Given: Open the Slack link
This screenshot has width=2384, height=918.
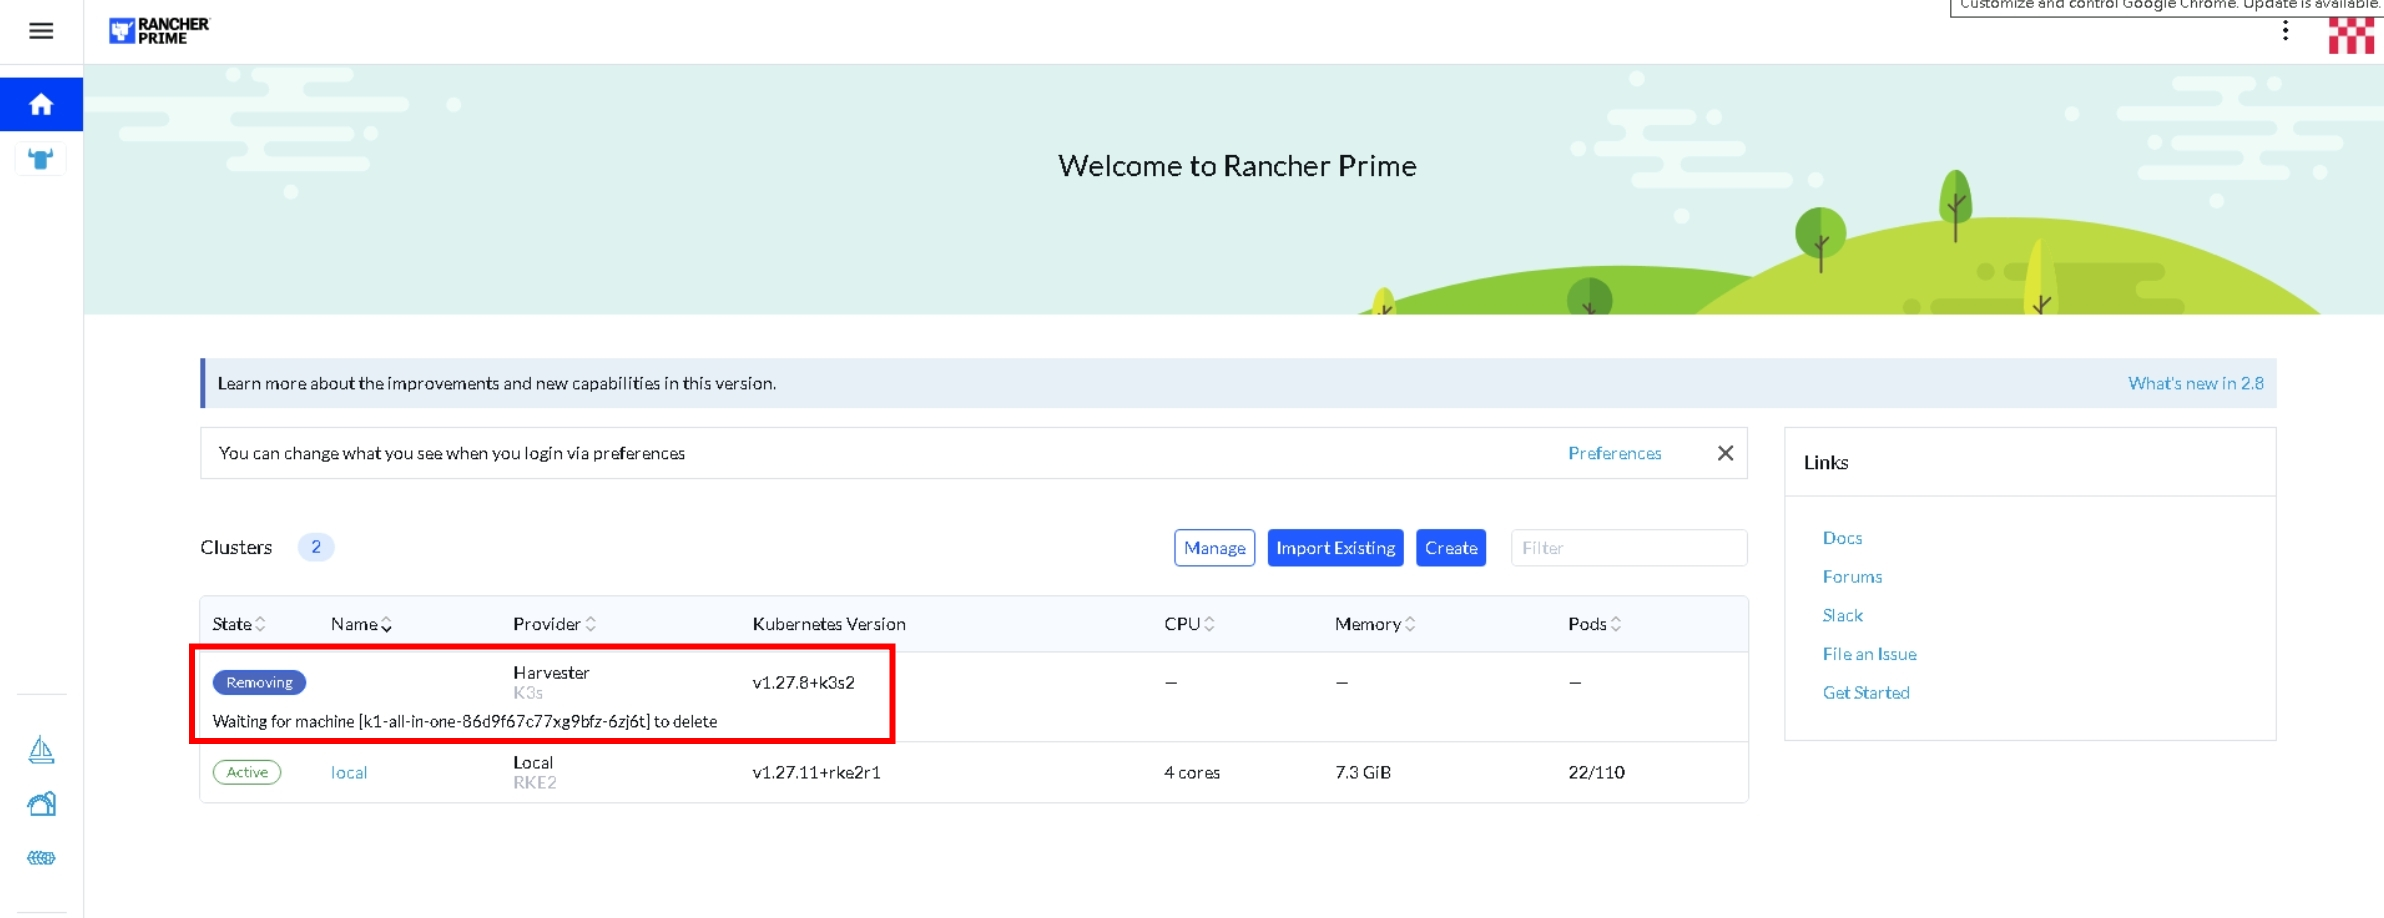Looking at the screenshot, I should (1842, 615).
